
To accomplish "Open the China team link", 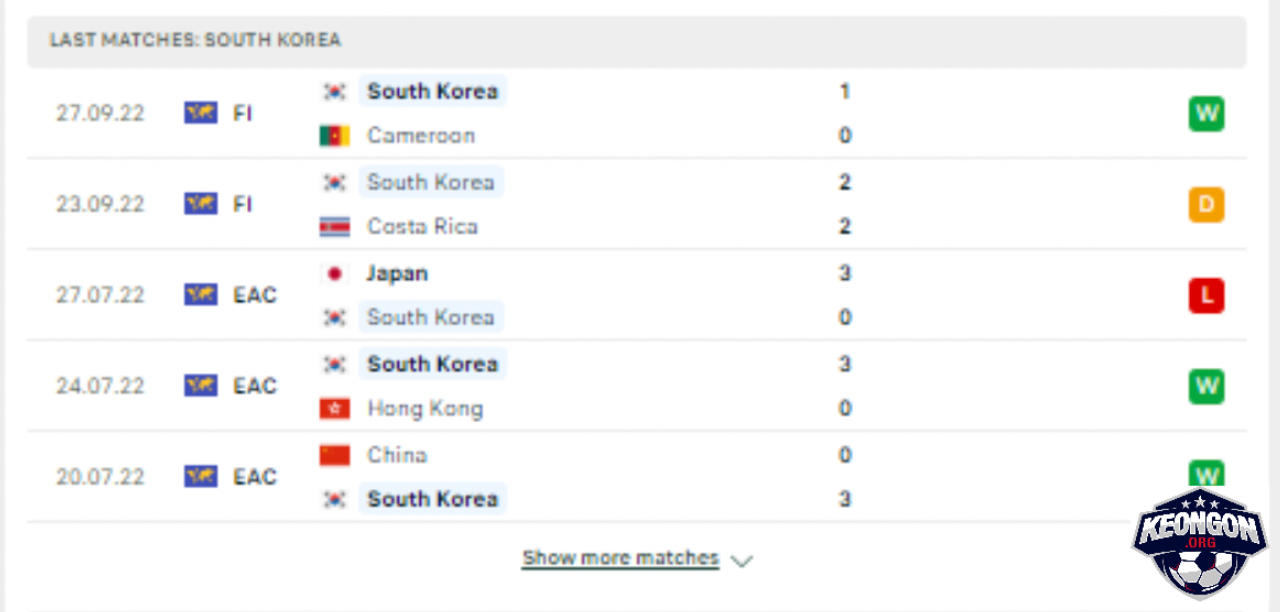I will pos(397,455).
